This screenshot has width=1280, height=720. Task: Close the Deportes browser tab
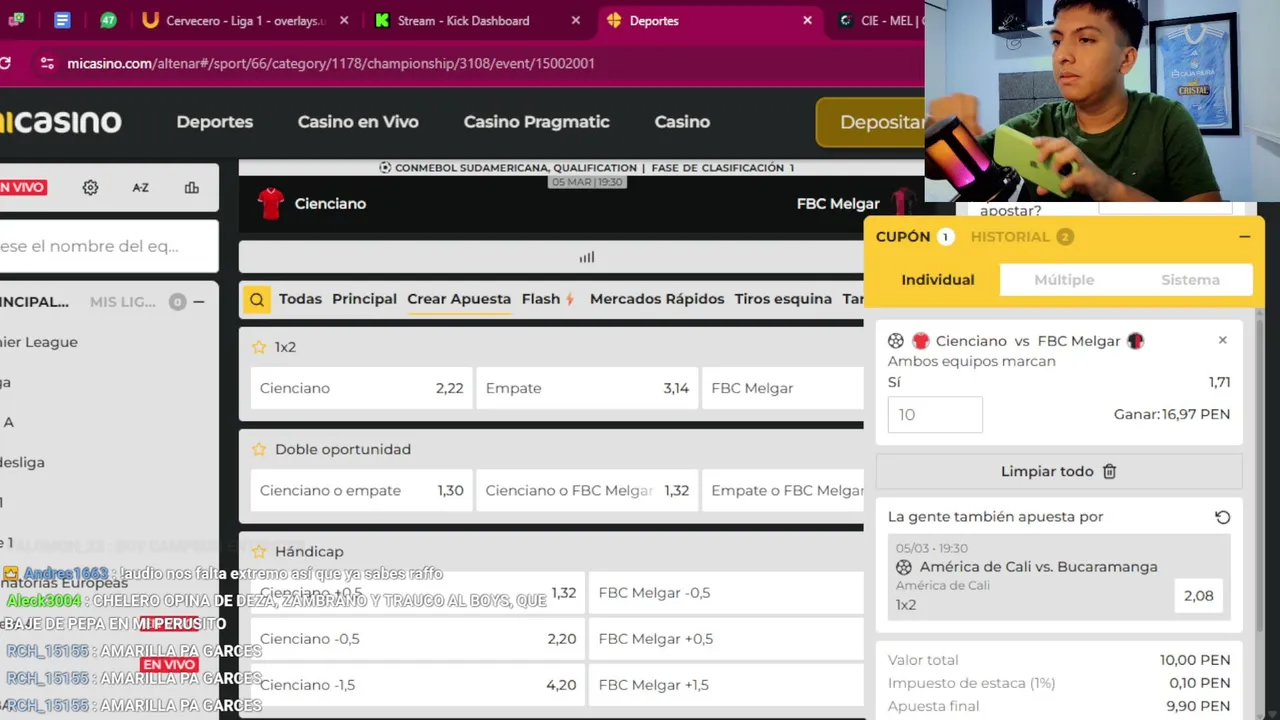807,20
